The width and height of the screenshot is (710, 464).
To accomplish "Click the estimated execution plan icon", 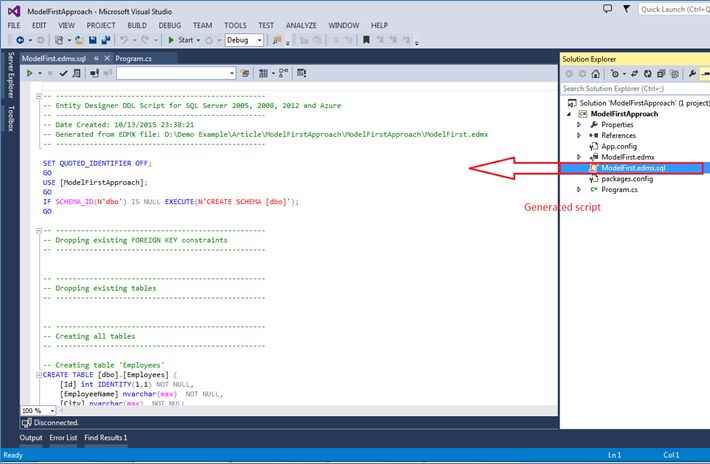I will (77, 73).
